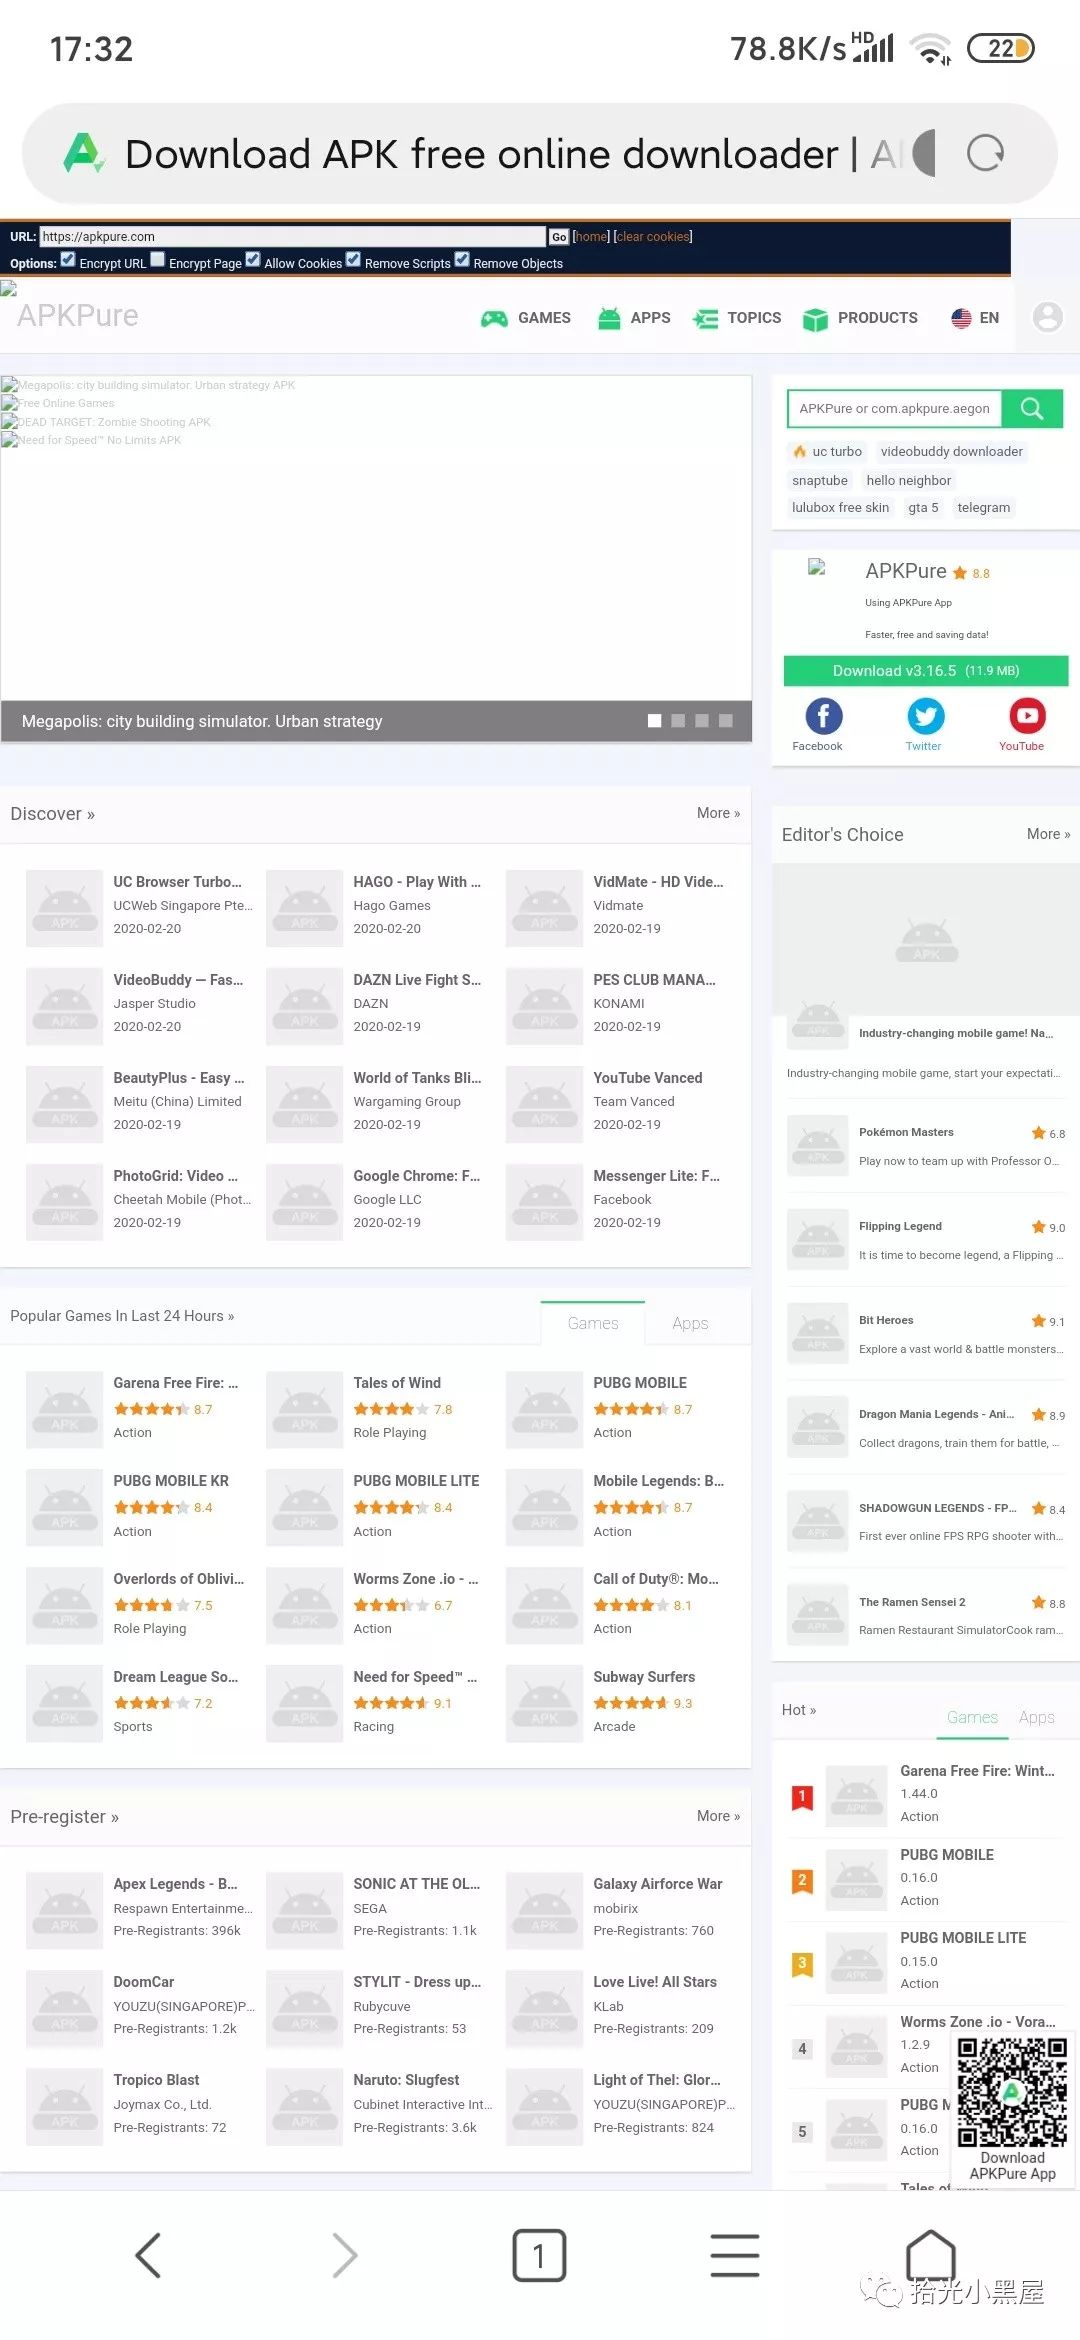Click the green search magnifier button

(1032, 408)
